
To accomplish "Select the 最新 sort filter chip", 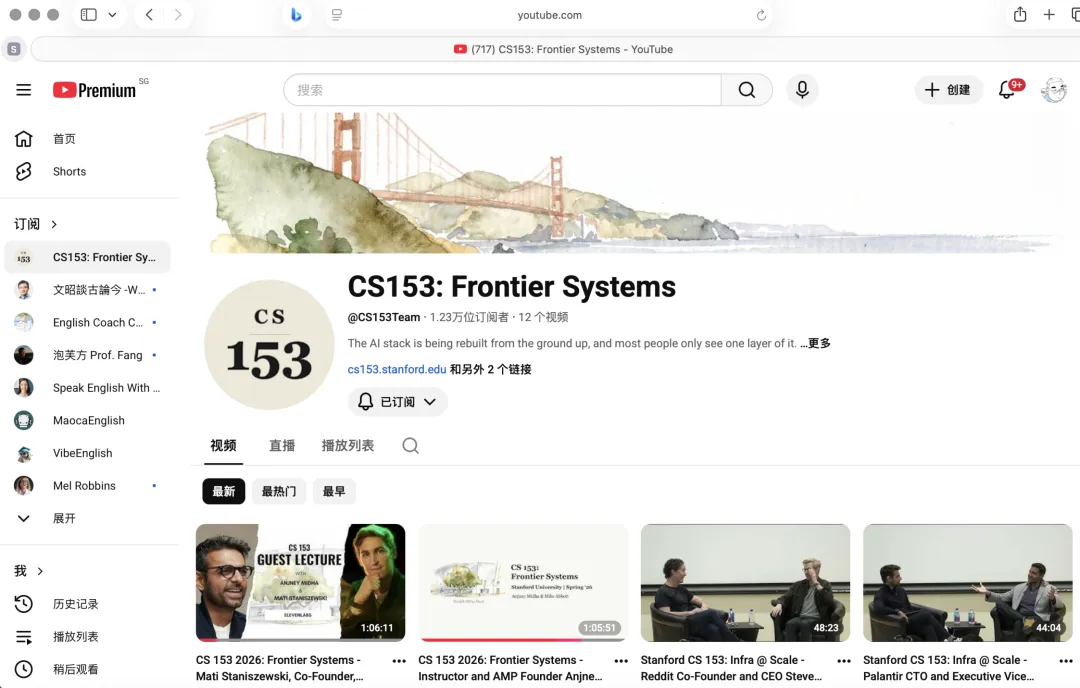I will (x=224, y=491).
